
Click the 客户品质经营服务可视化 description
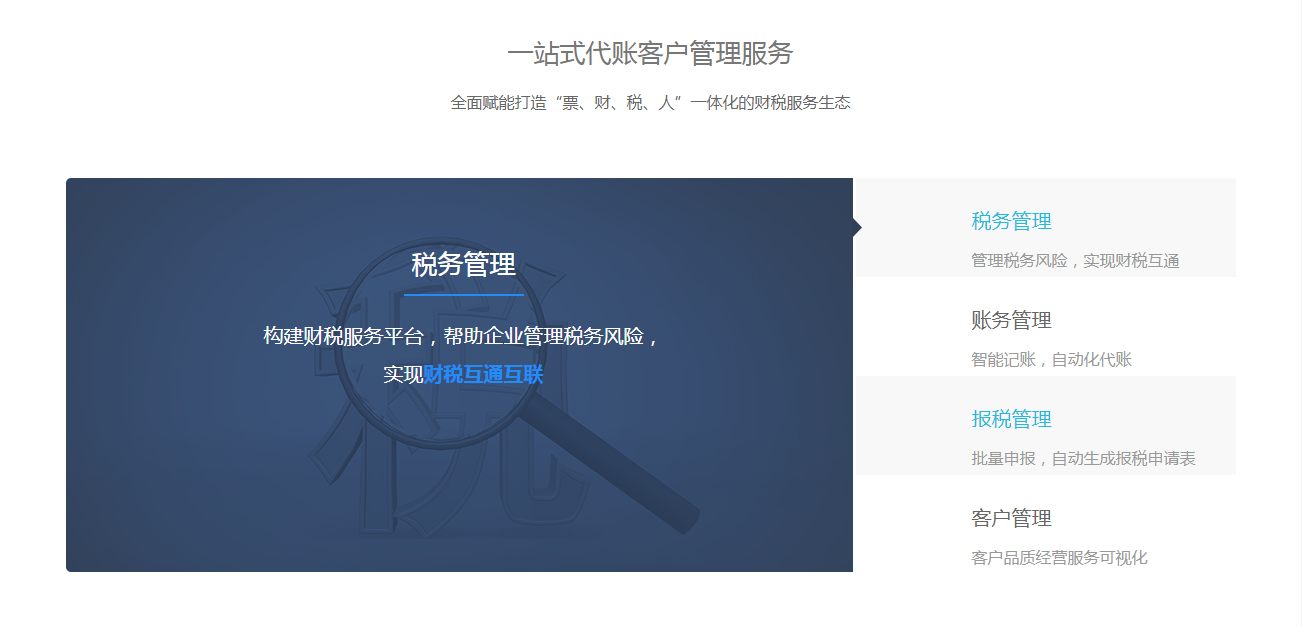pyautogui.click(x=1059, y=558)
